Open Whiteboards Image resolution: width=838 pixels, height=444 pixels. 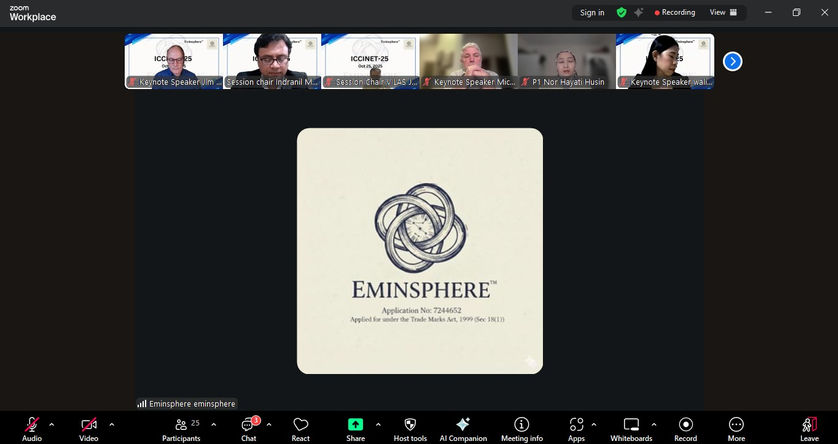[x=631, y=429]
